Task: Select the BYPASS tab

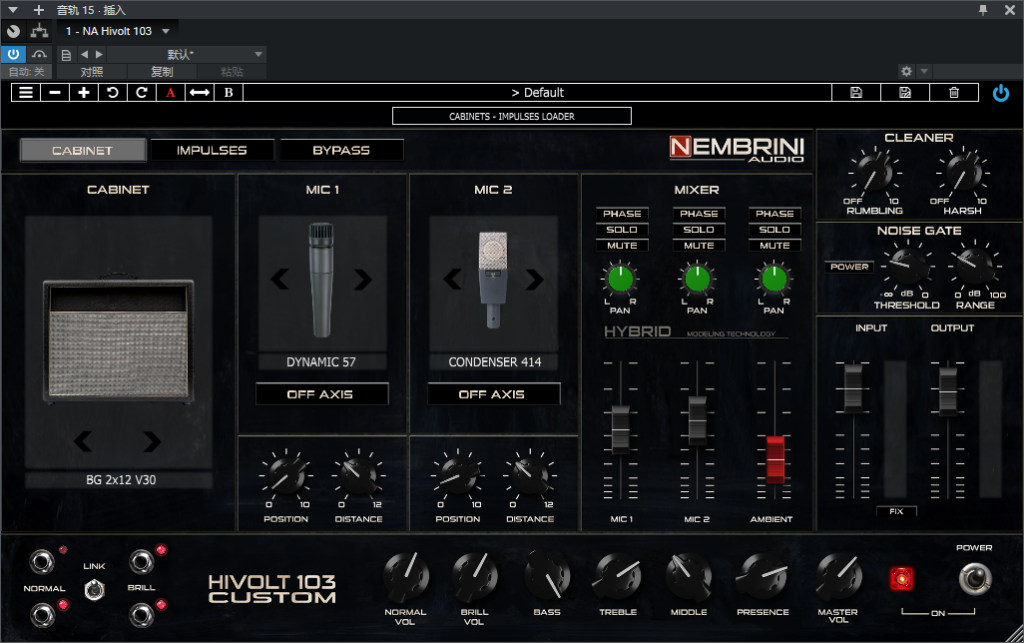Action: [341, 150]
